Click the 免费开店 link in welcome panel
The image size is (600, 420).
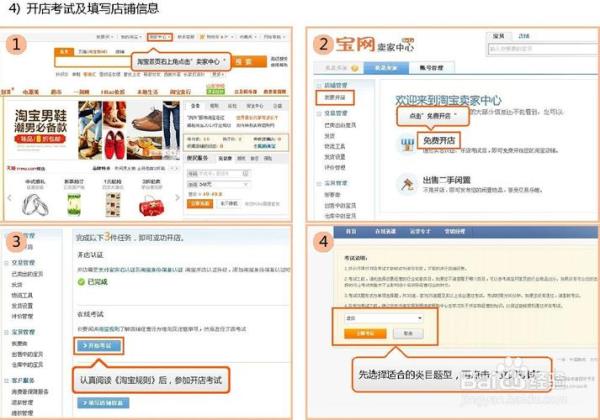[439, 140]
